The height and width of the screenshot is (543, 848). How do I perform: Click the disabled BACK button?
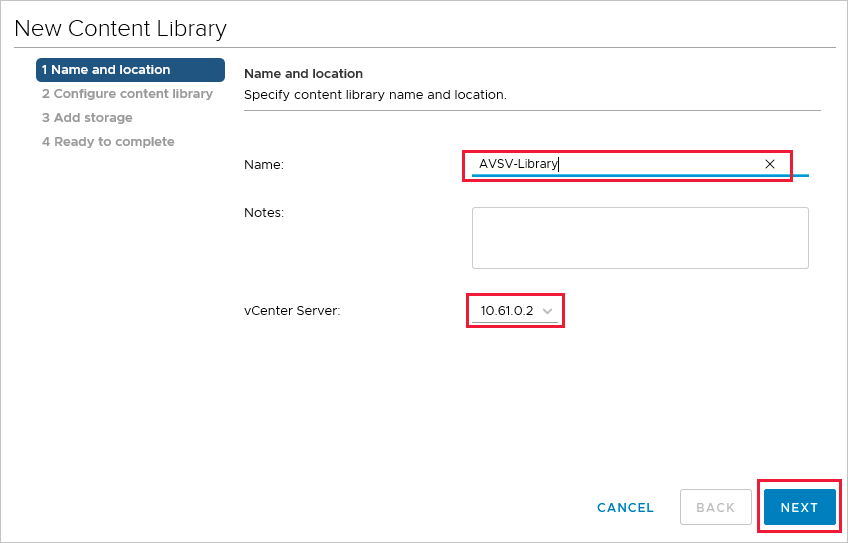pyautogui.click(x=716, y=507)
